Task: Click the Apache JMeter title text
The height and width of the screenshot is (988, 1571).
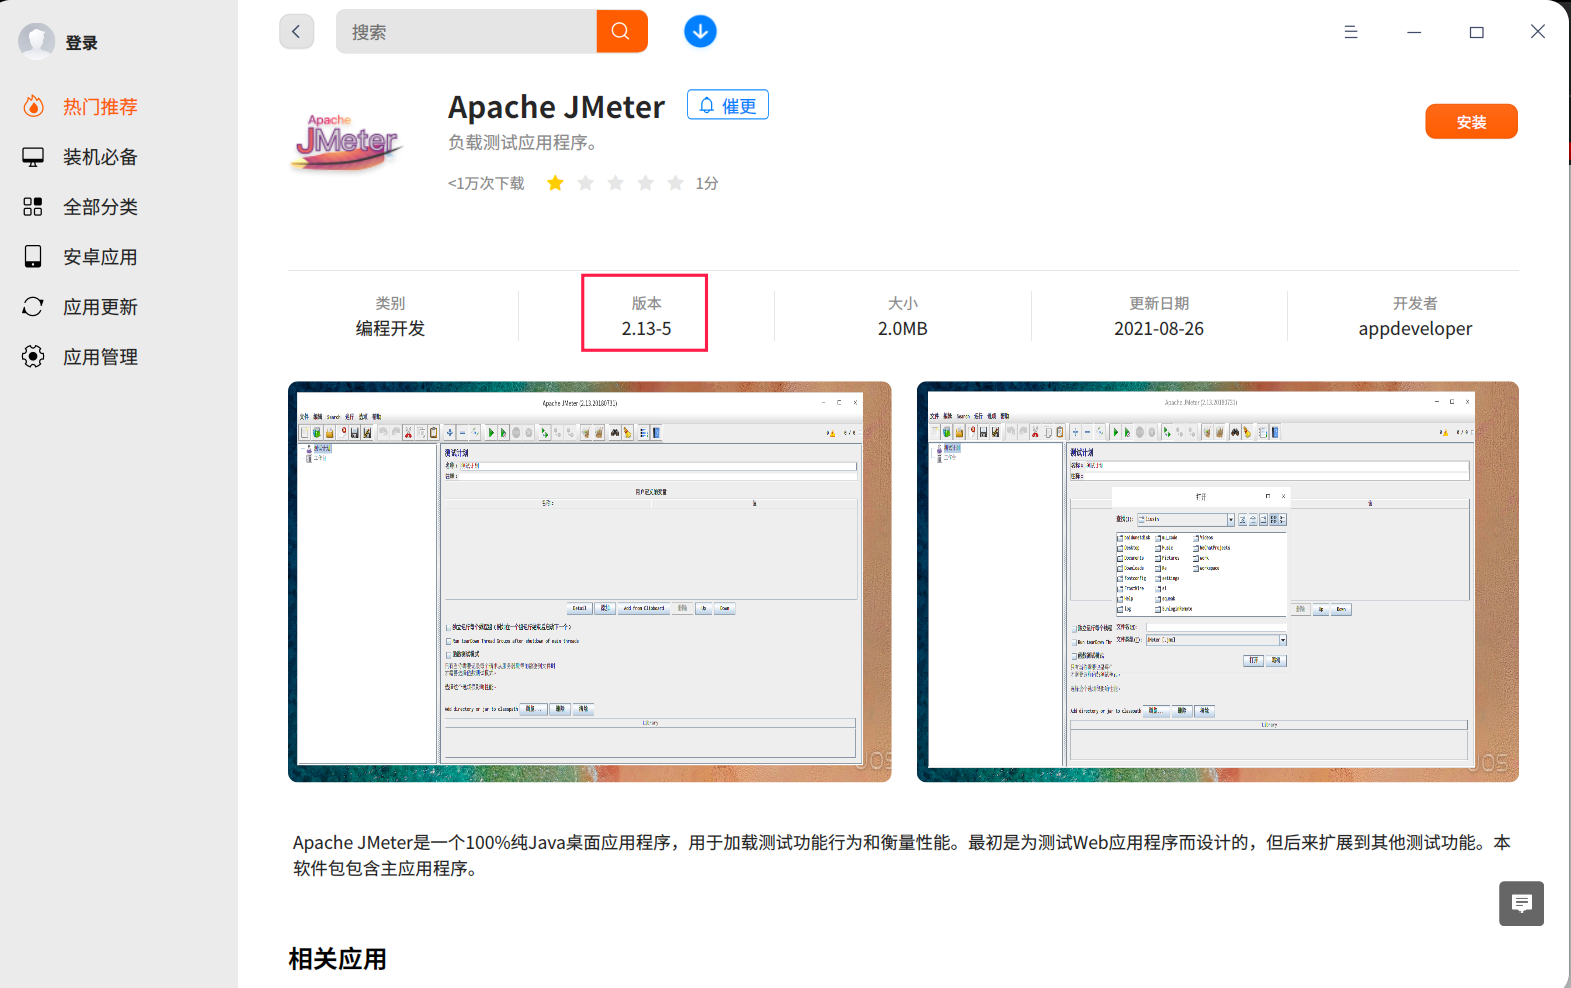Action: point(556,107)
